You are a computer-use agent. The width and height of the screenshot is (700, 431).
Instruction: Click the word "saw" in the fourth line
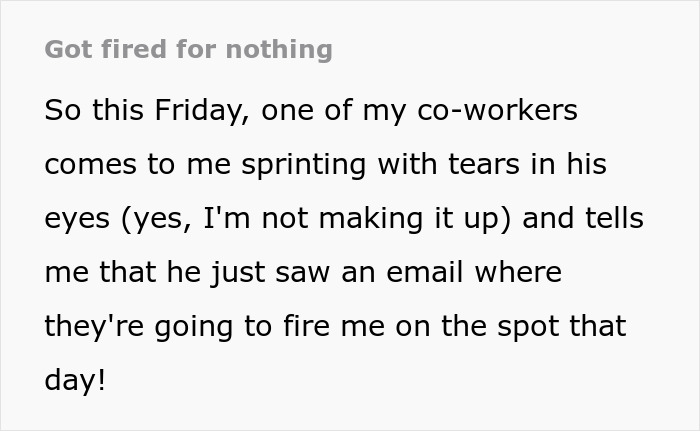pos(310,272)
